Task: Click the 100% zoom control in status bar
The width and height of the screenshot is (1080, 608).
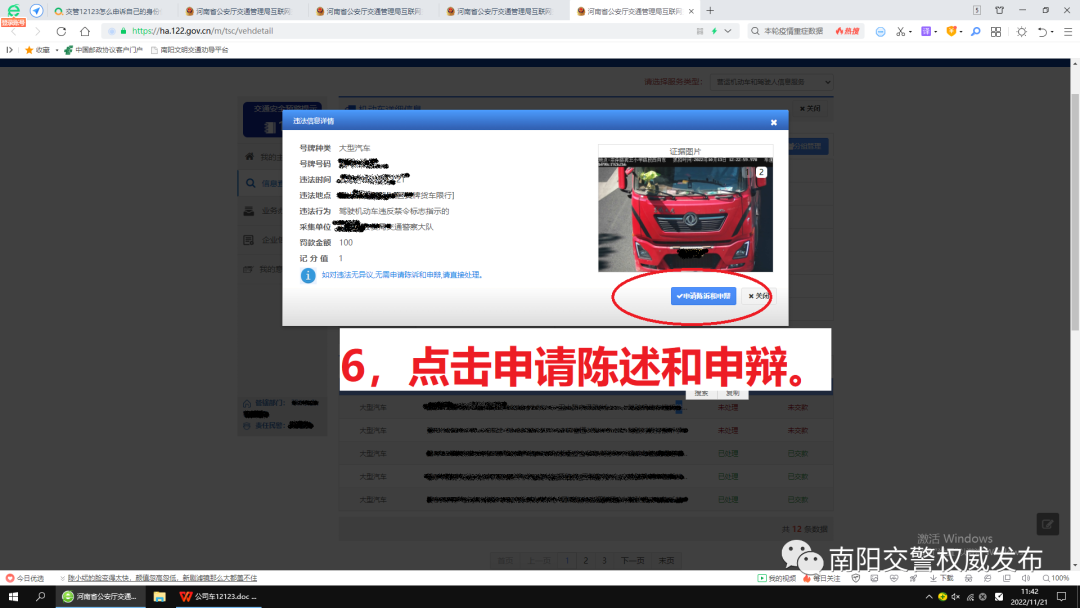Action: 1056,578
